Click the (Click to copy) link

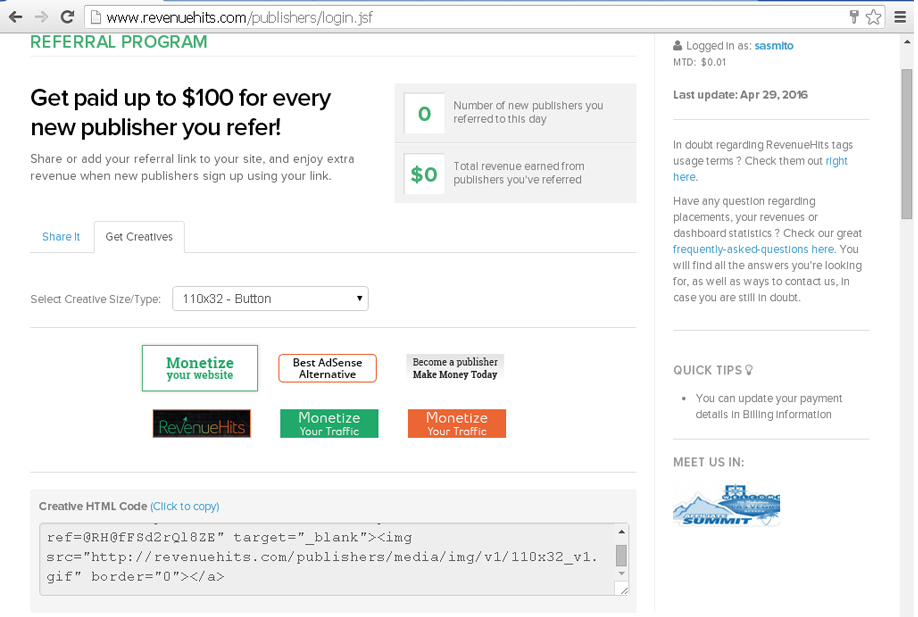185,506
